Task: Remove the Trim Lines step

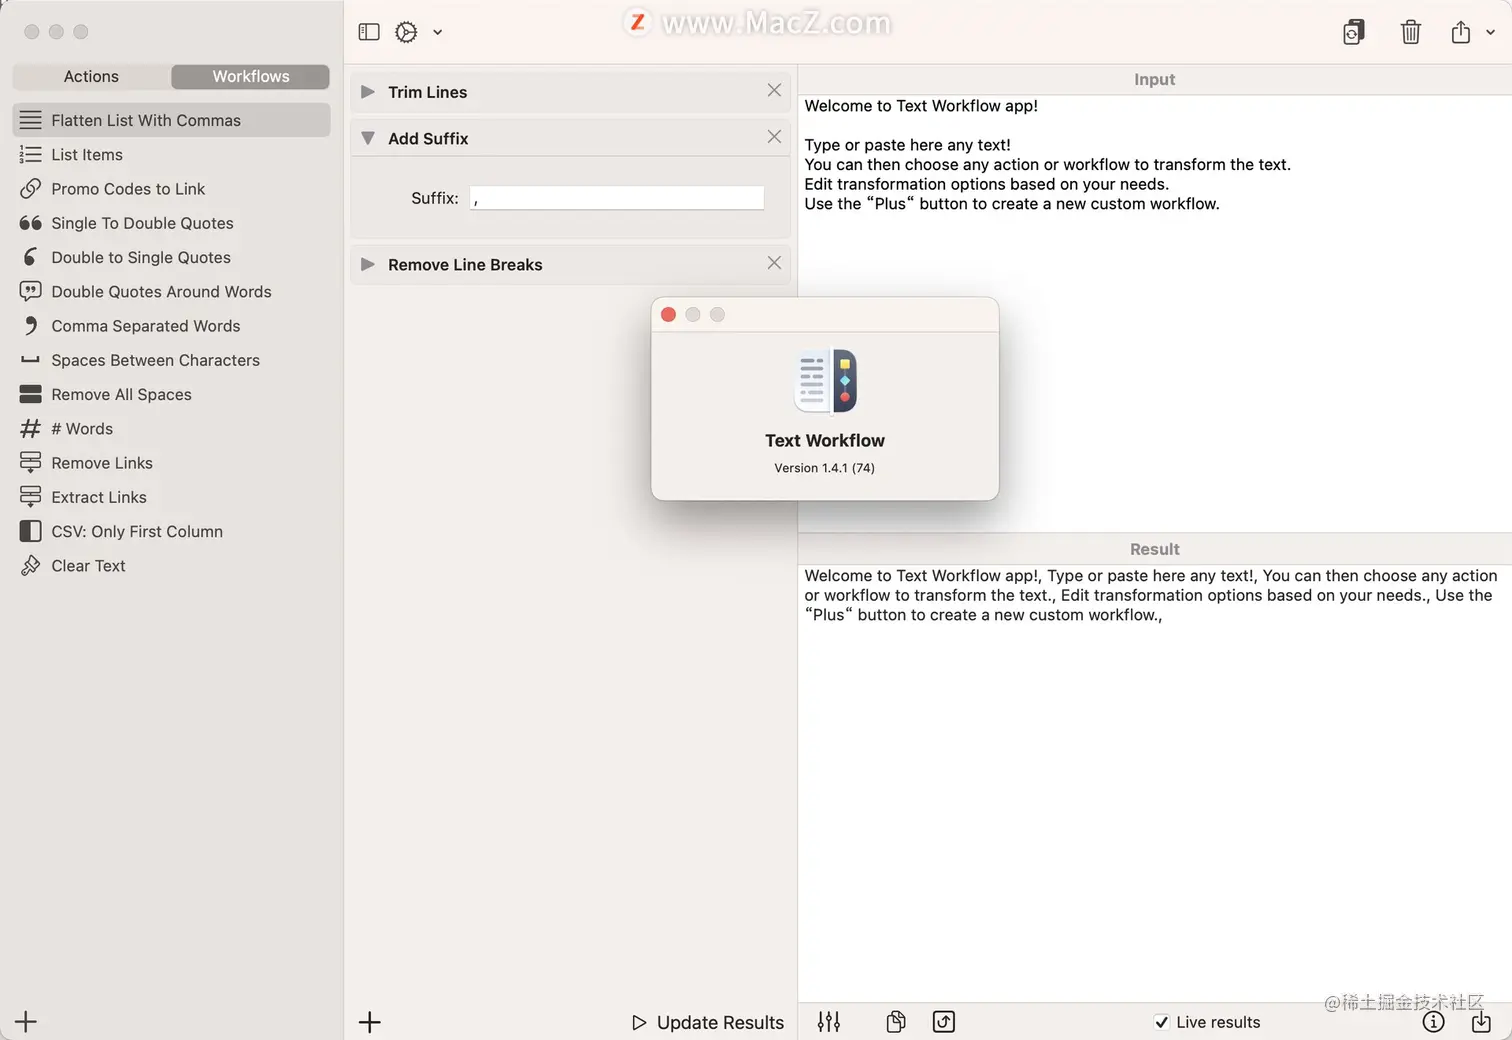Action: point(774,90)
